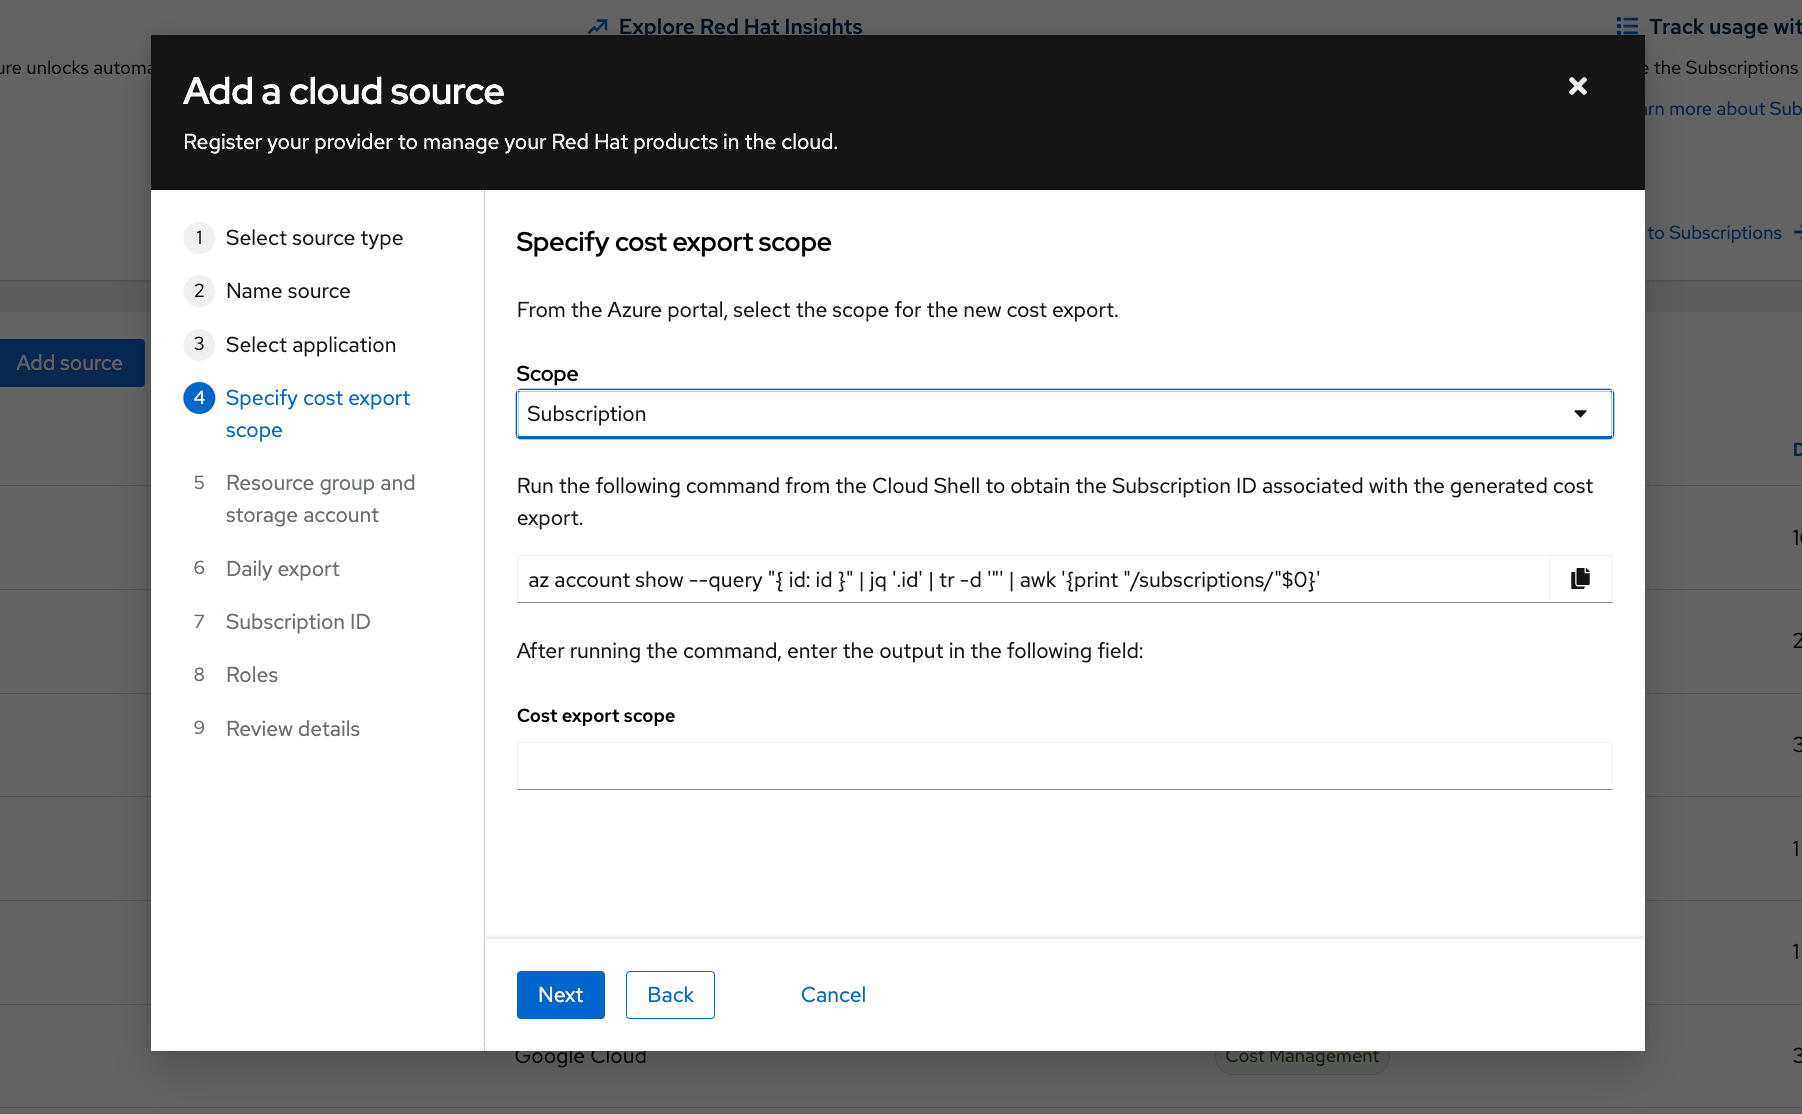The image size is (1802, 1114).
Task: Click the step 4 number circle icon
Action: tap(199, 398)
